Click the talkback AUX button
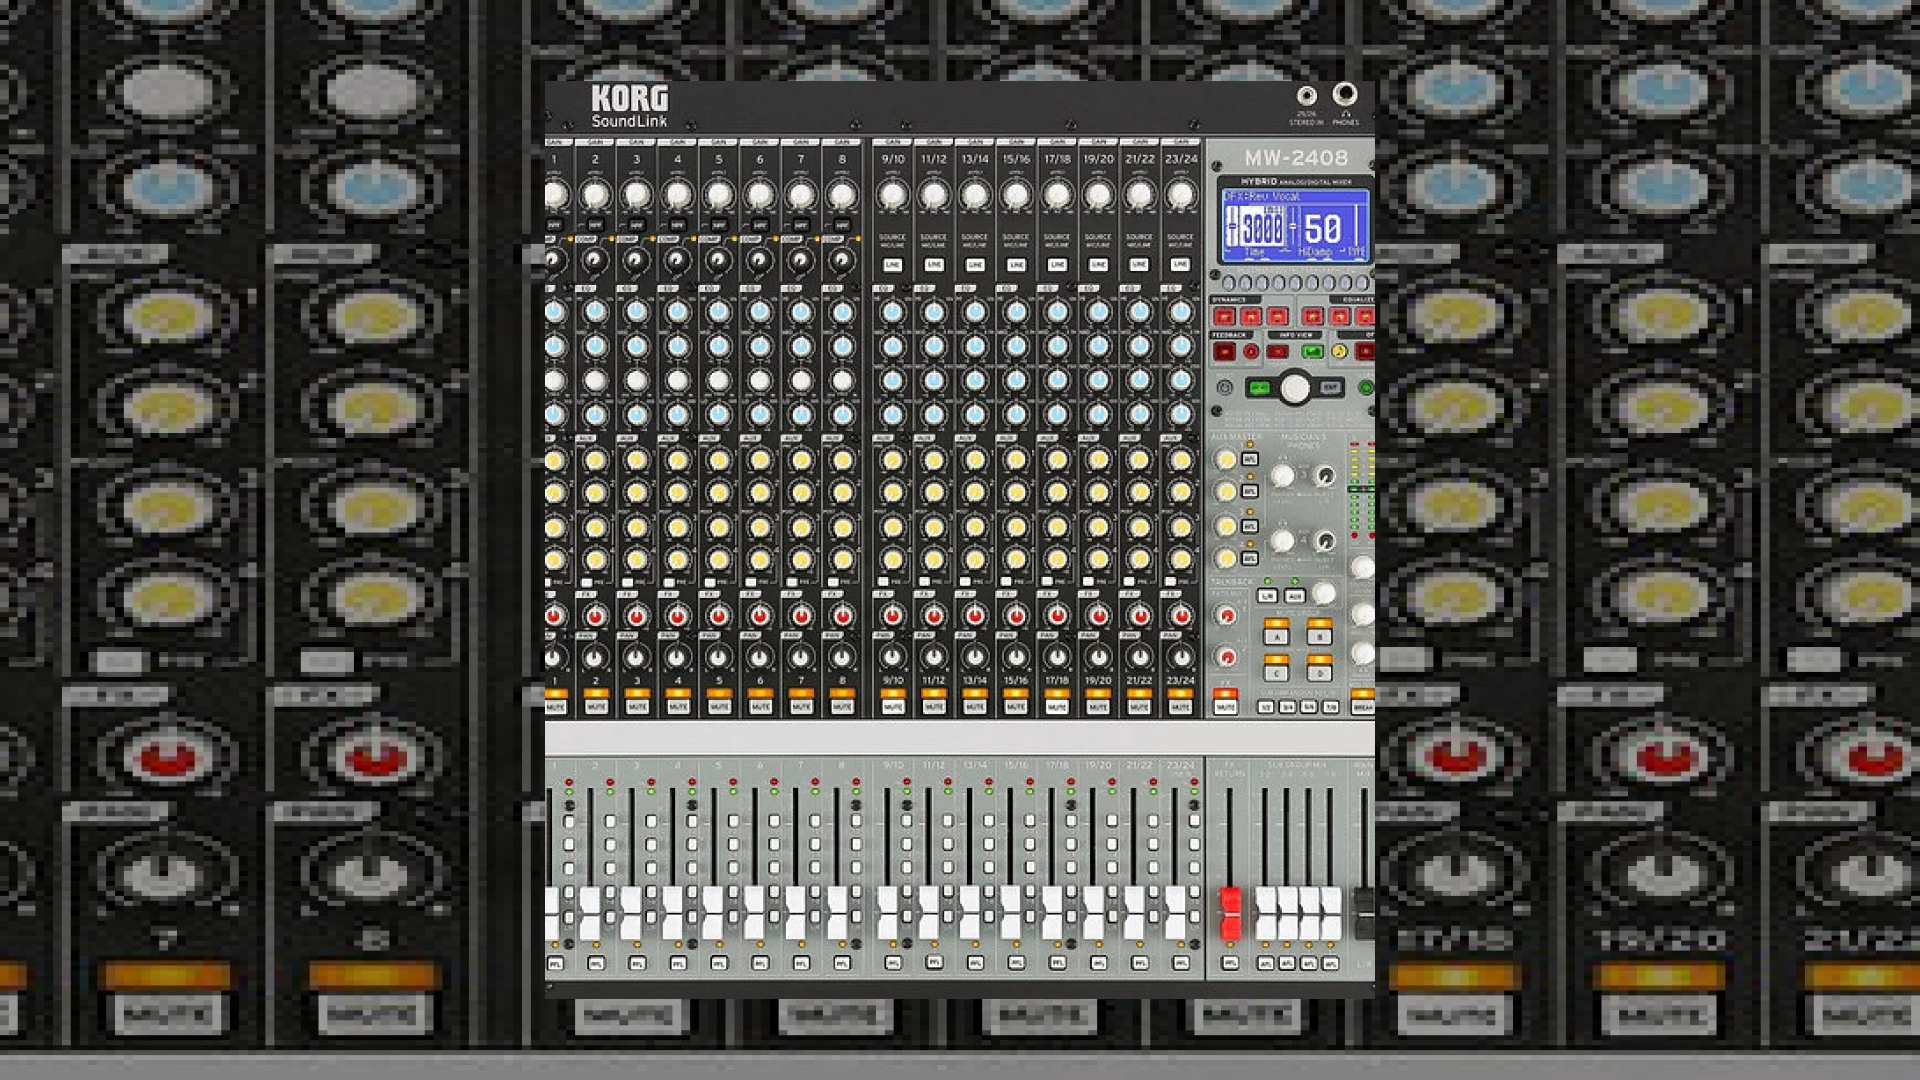Screen dimensions: 1920x1080 (x=1294, y=596)
